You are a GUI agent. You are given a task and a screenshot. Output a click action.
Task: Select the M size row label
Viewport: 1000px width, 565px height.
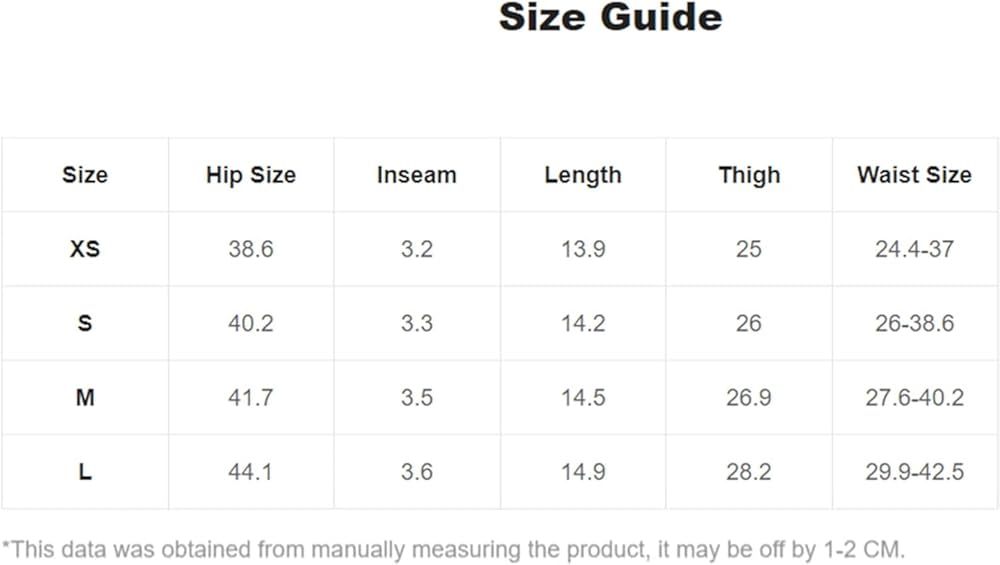[85, 398]
